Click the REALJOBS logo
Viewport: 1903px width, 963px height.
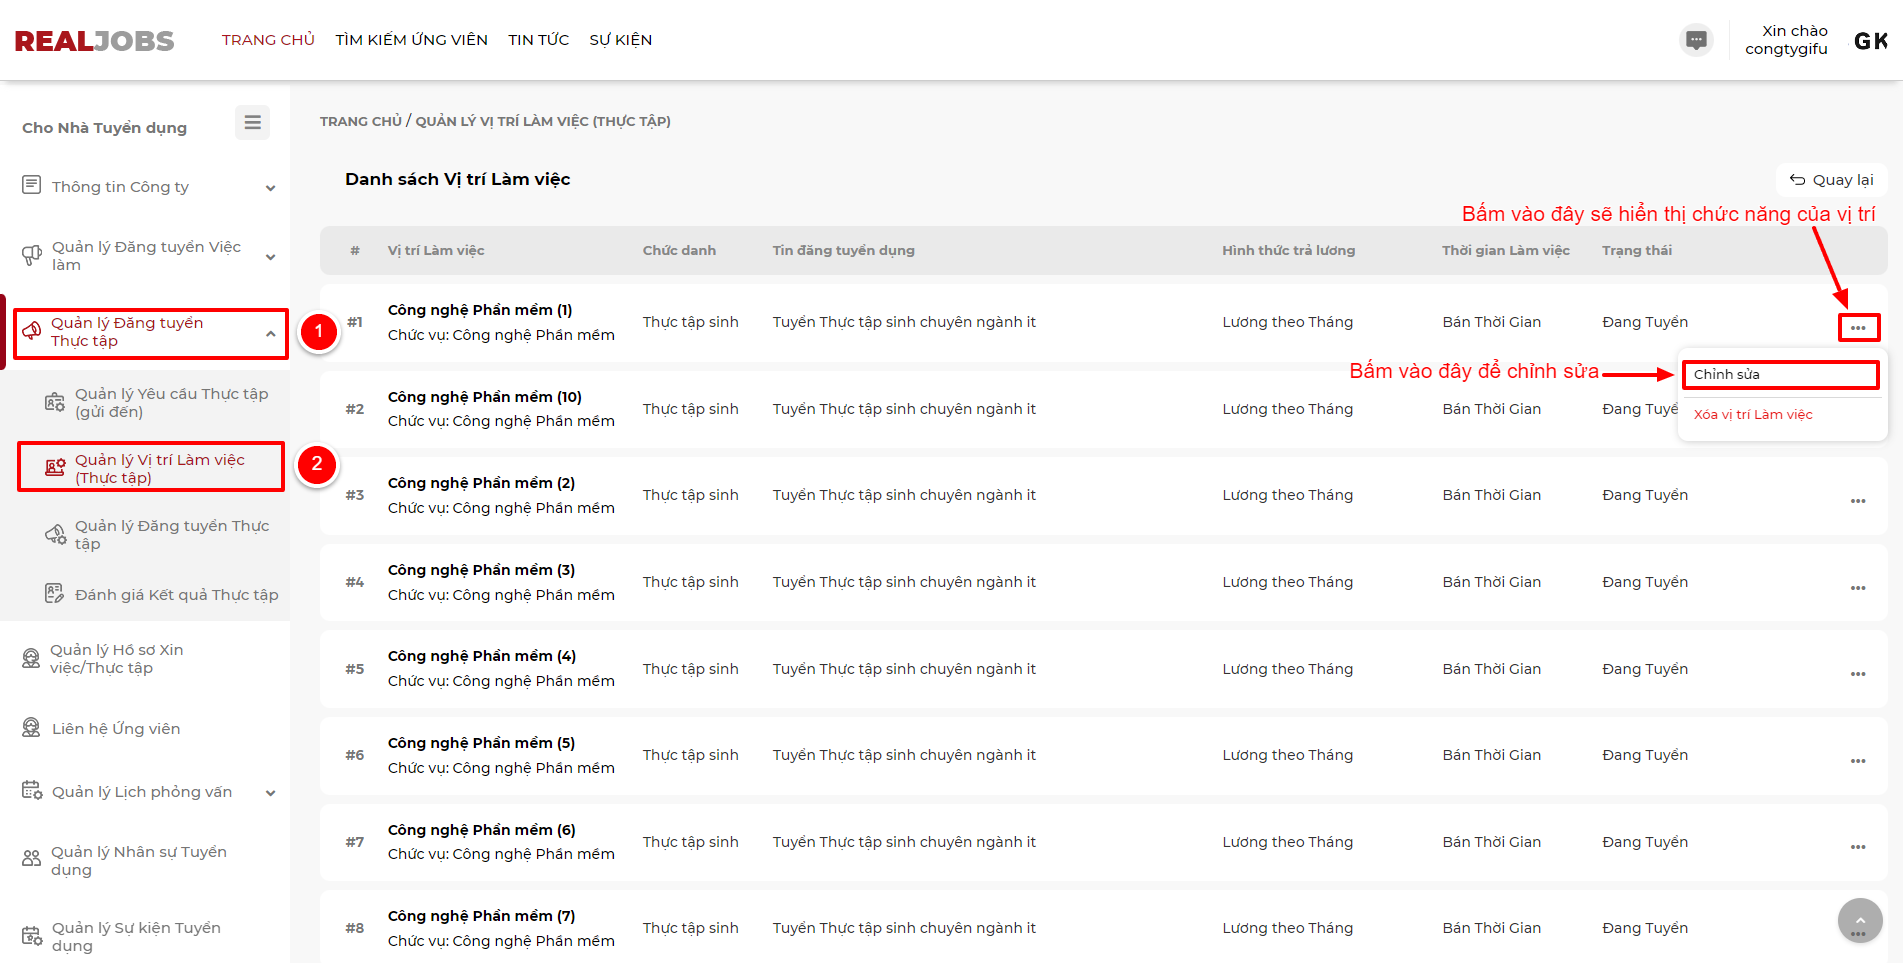(x=94, y=41)
